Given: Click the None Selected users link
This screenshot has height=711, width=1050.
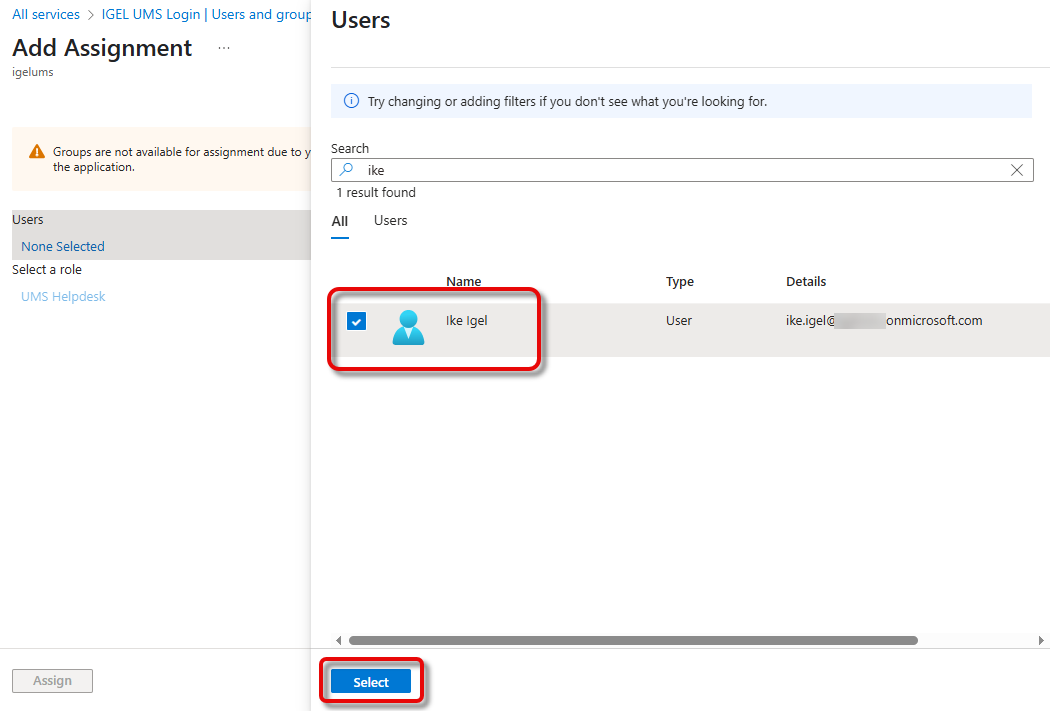Looking at the screenshot, I should 63,246.
